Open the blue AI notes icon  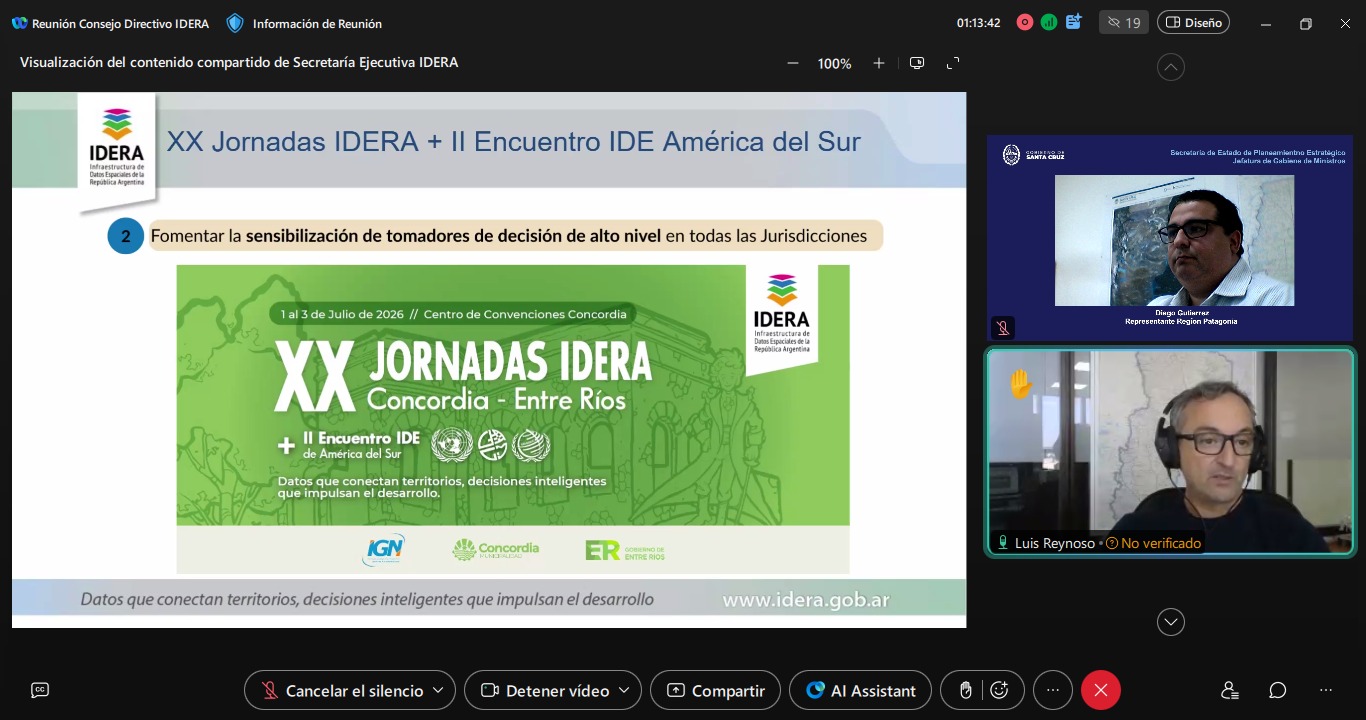click(1074, 22)
